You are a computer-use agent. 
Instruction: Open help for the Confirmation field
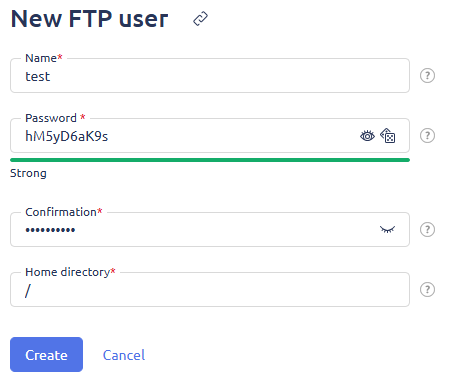click(x=427, y=230)
